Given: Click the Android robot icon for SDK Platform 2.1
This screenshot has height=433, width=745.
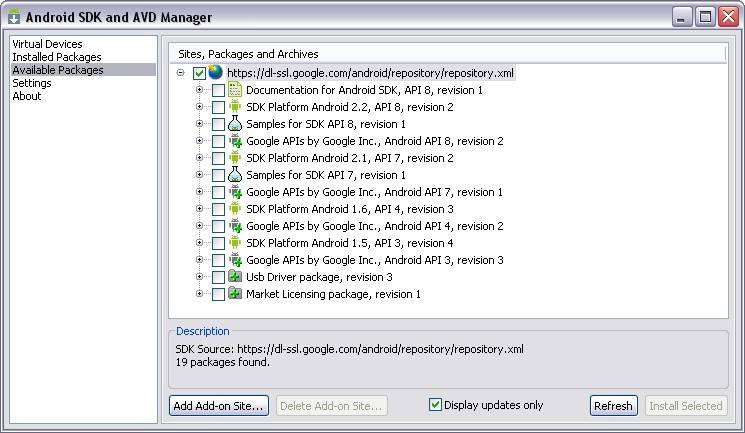Looking at the screenshot, I should click(235, 157).
